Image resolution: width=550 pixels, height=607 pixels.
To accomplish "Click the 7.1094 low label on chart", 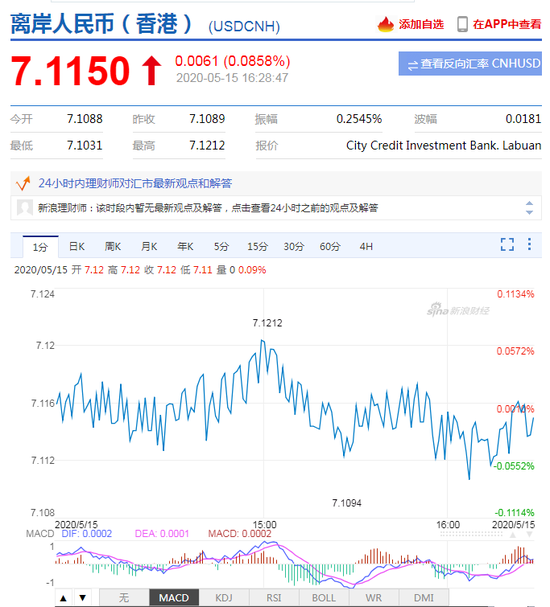I will coord(347,503).
